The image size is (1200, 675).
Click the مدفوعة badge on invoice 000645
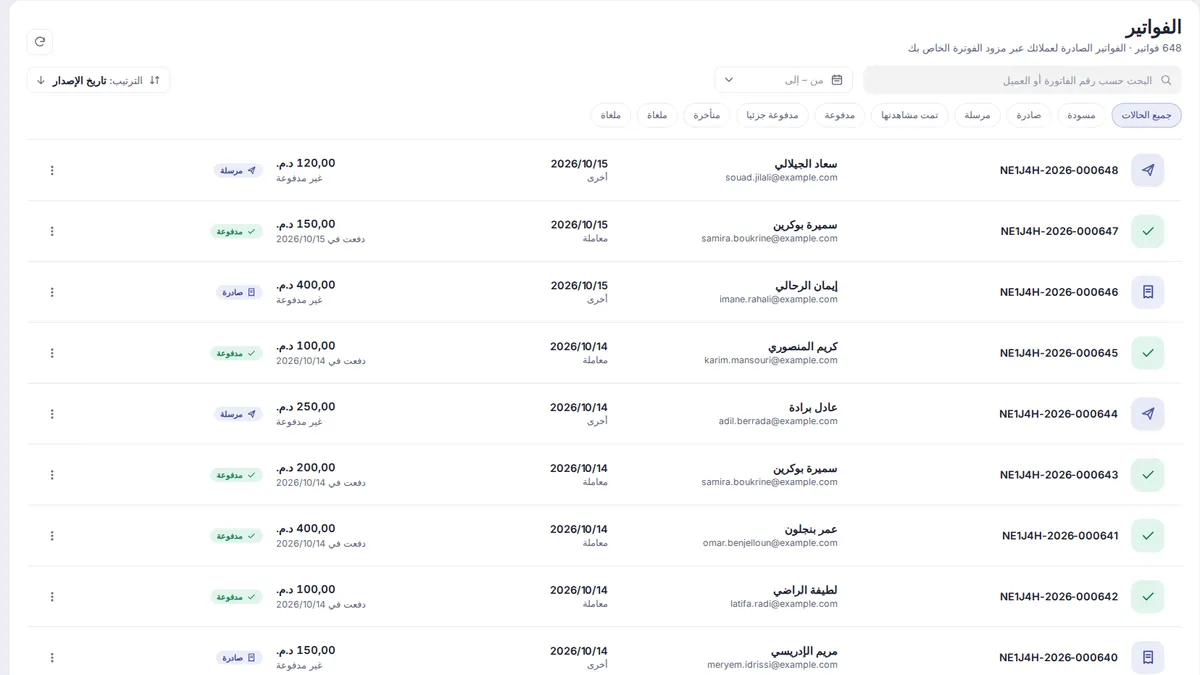pyautogui.click(x=236, y=354)
